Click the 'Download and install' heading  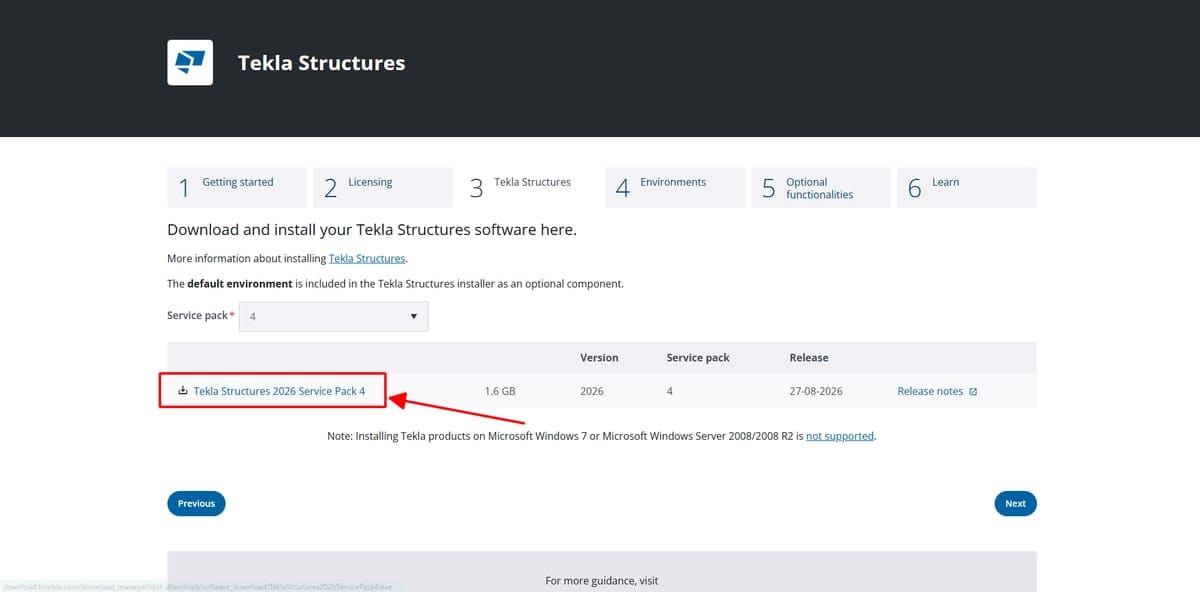click(372, 230)
